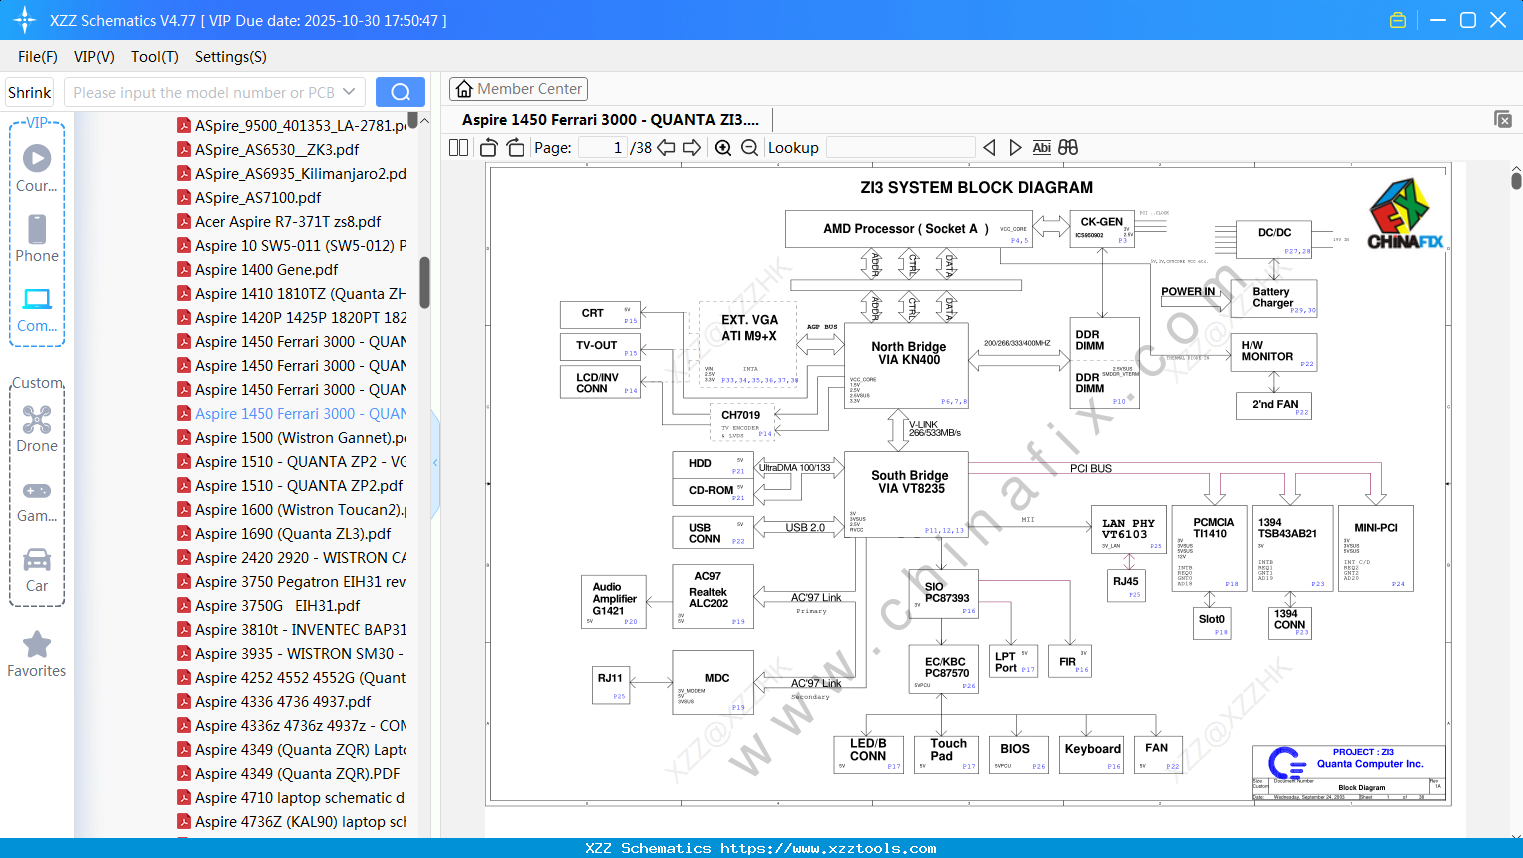
Task: Open the Settings(S) menu
Action: click(231, 57)
